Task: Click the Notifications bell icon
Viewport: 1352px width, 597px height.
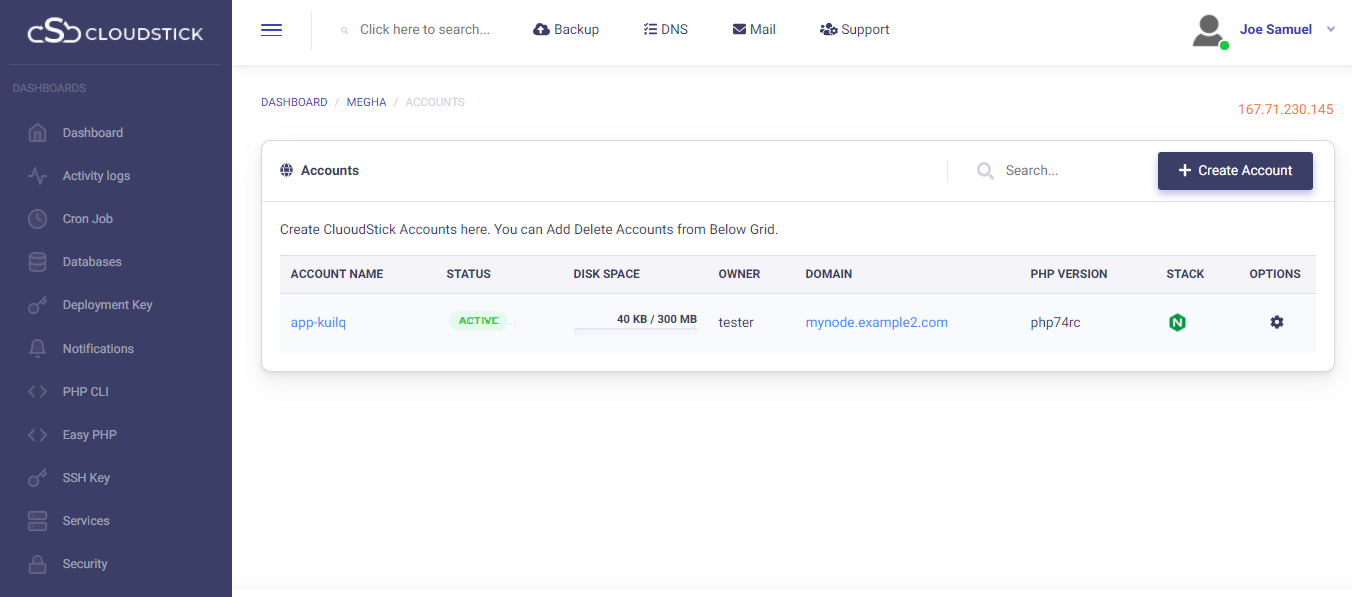Action: click(x=38, y=349)
